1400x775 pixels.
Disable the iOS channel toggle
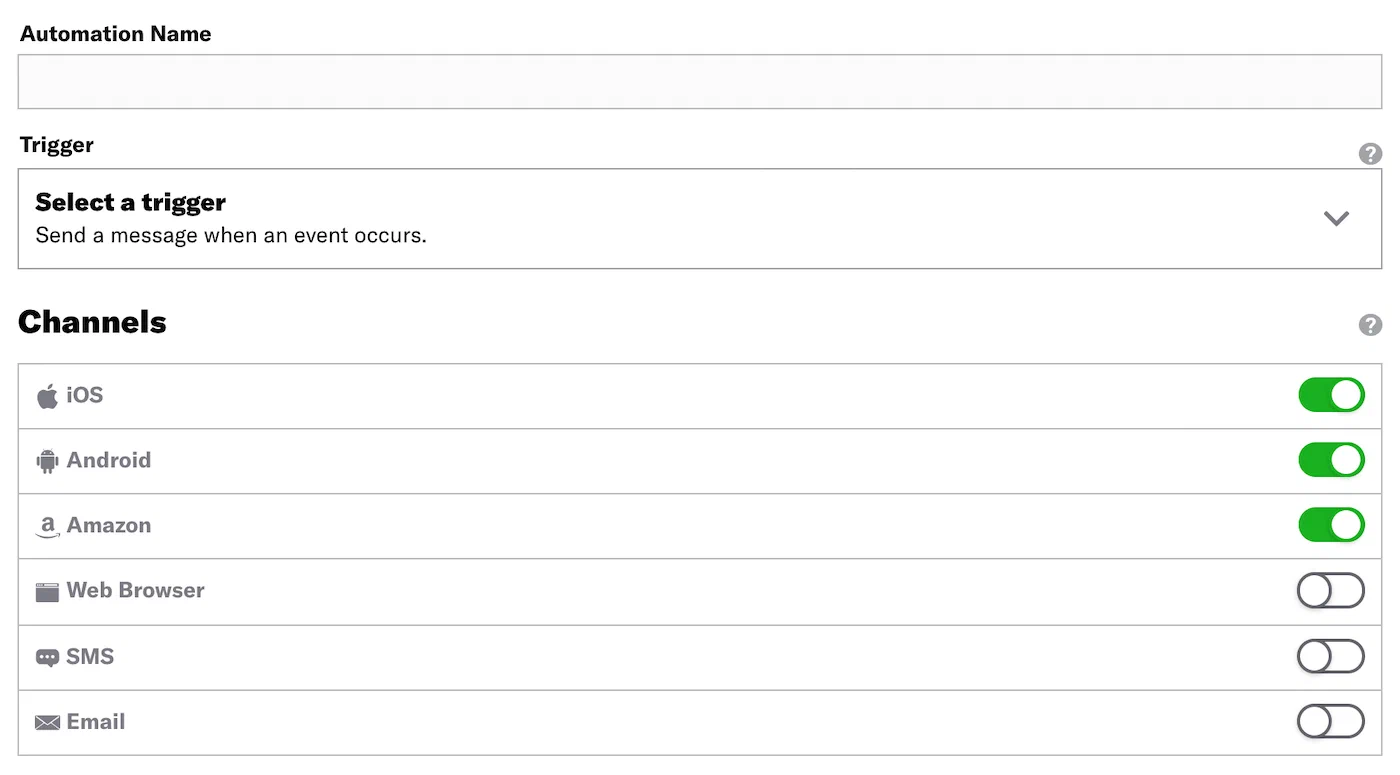(1331, 394)
